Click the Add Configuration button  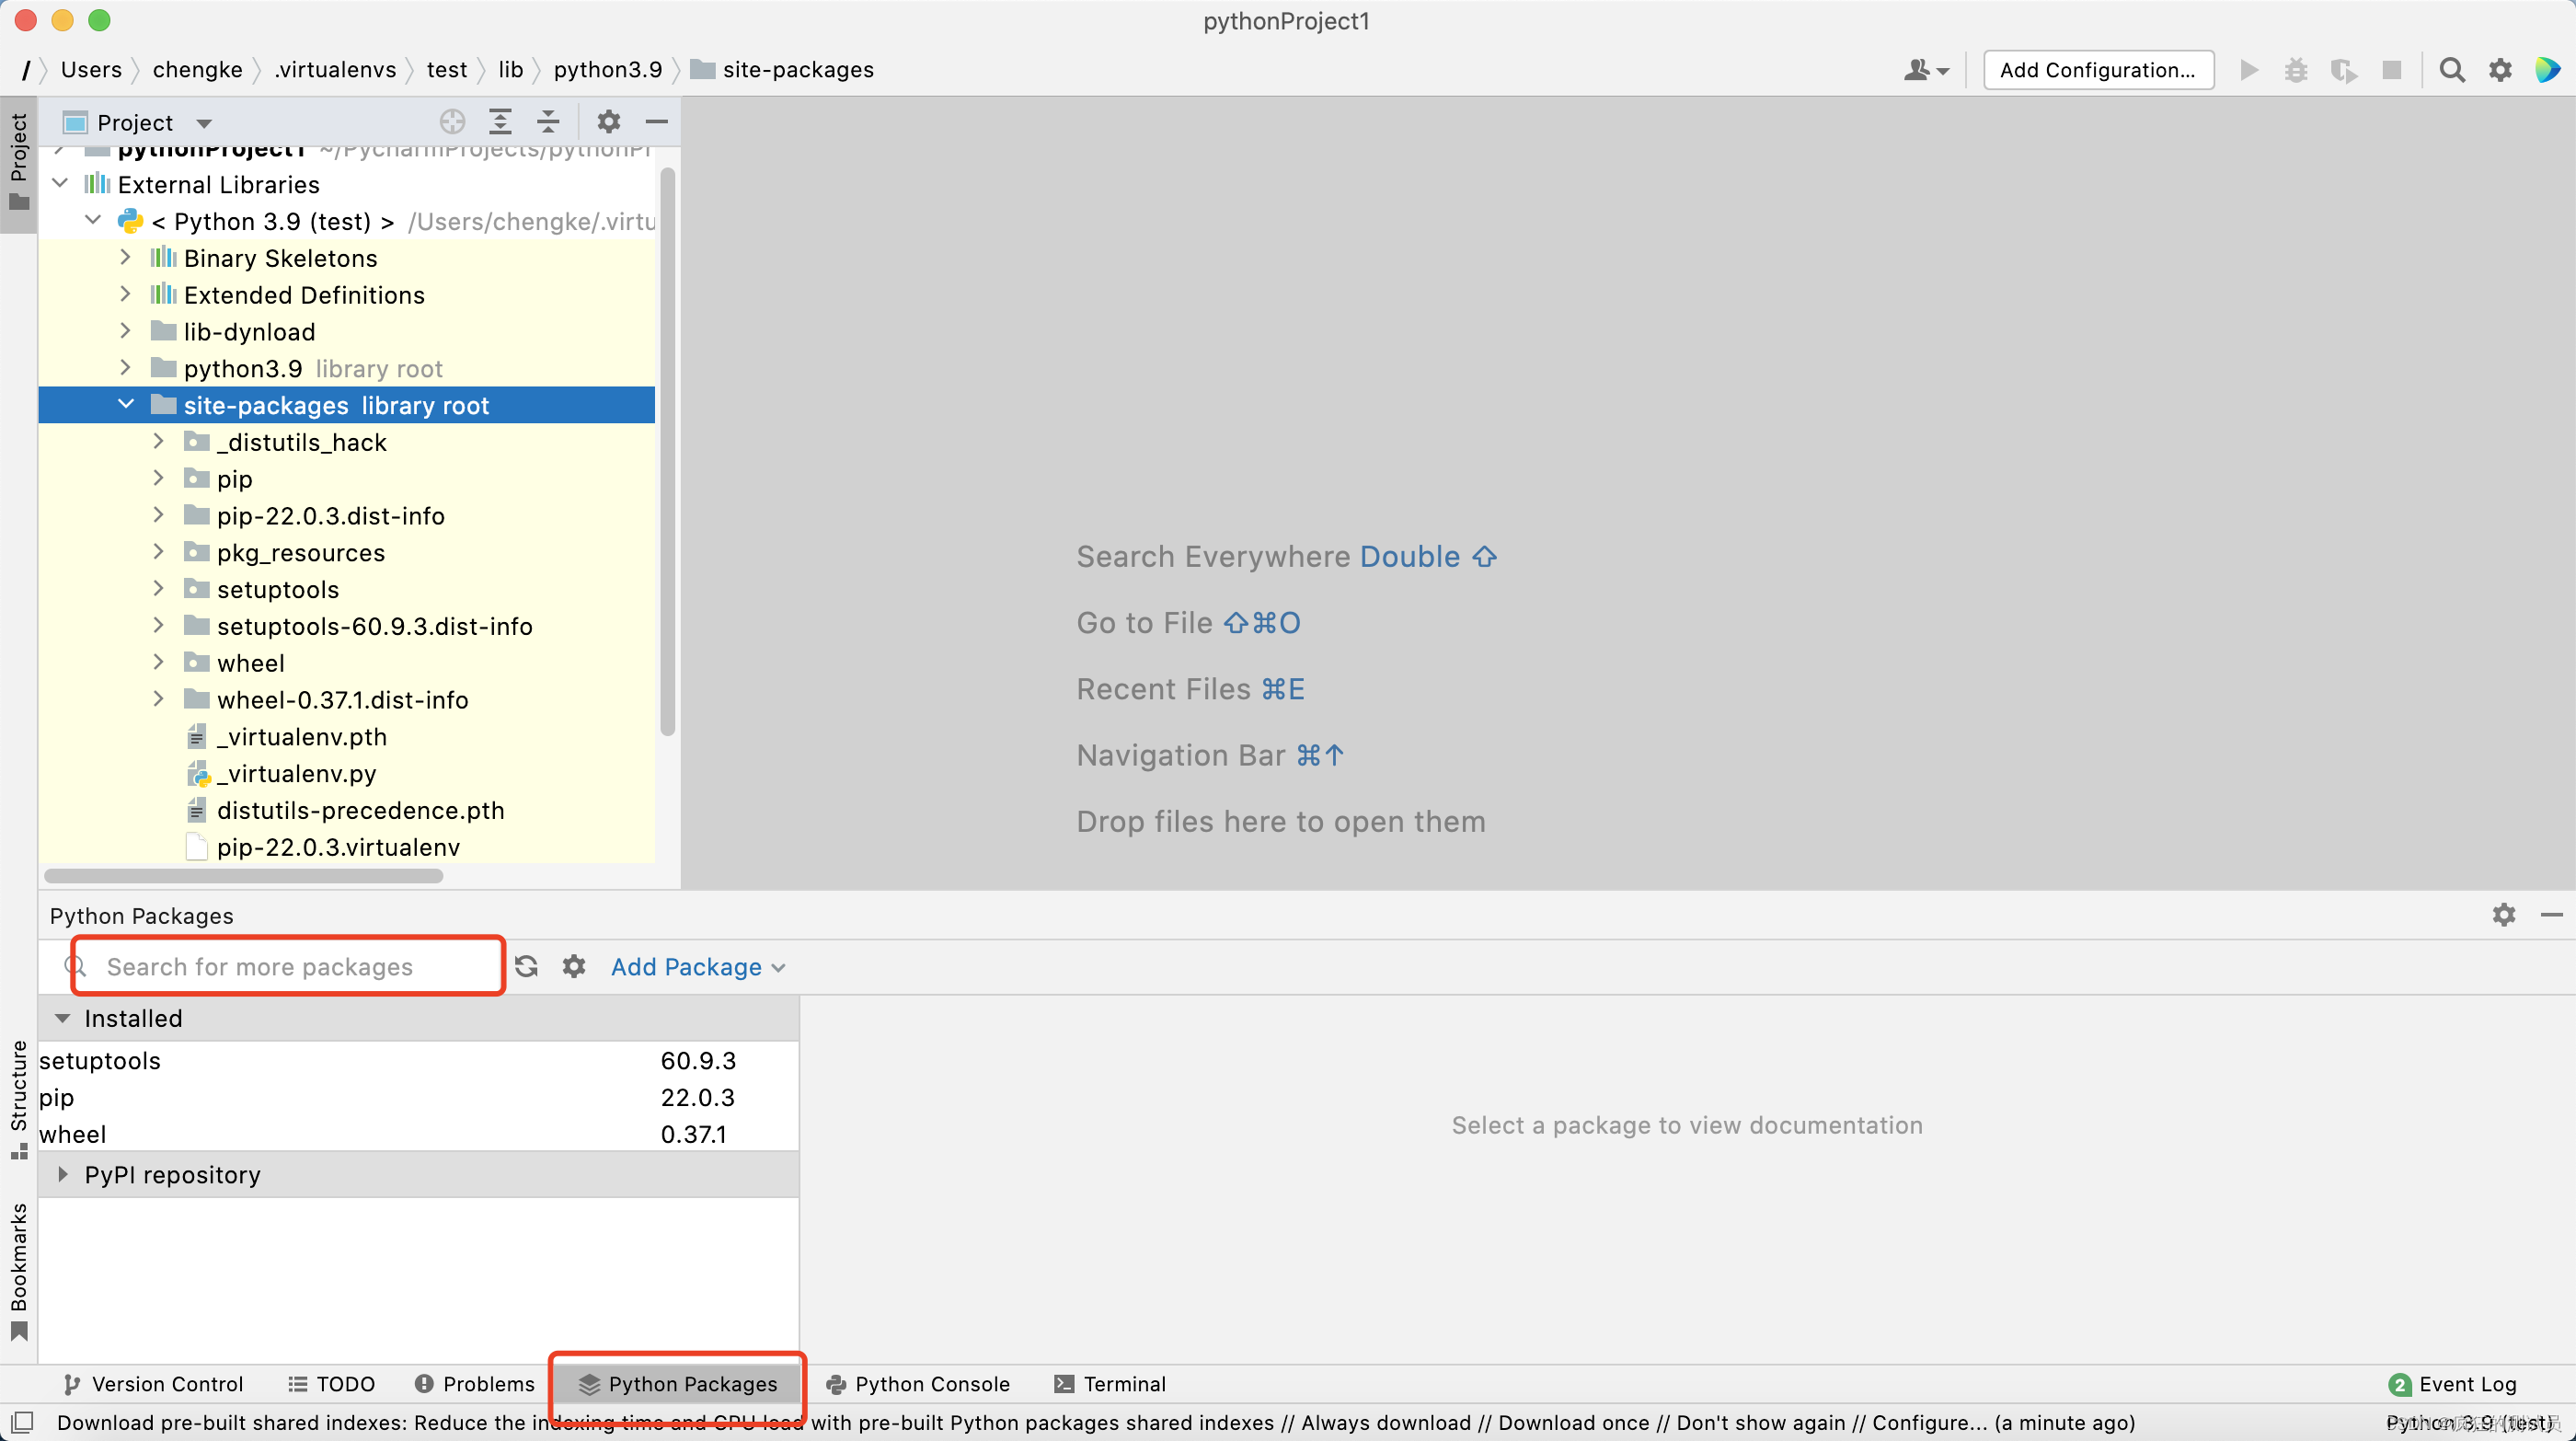[x=2097, y=70]
